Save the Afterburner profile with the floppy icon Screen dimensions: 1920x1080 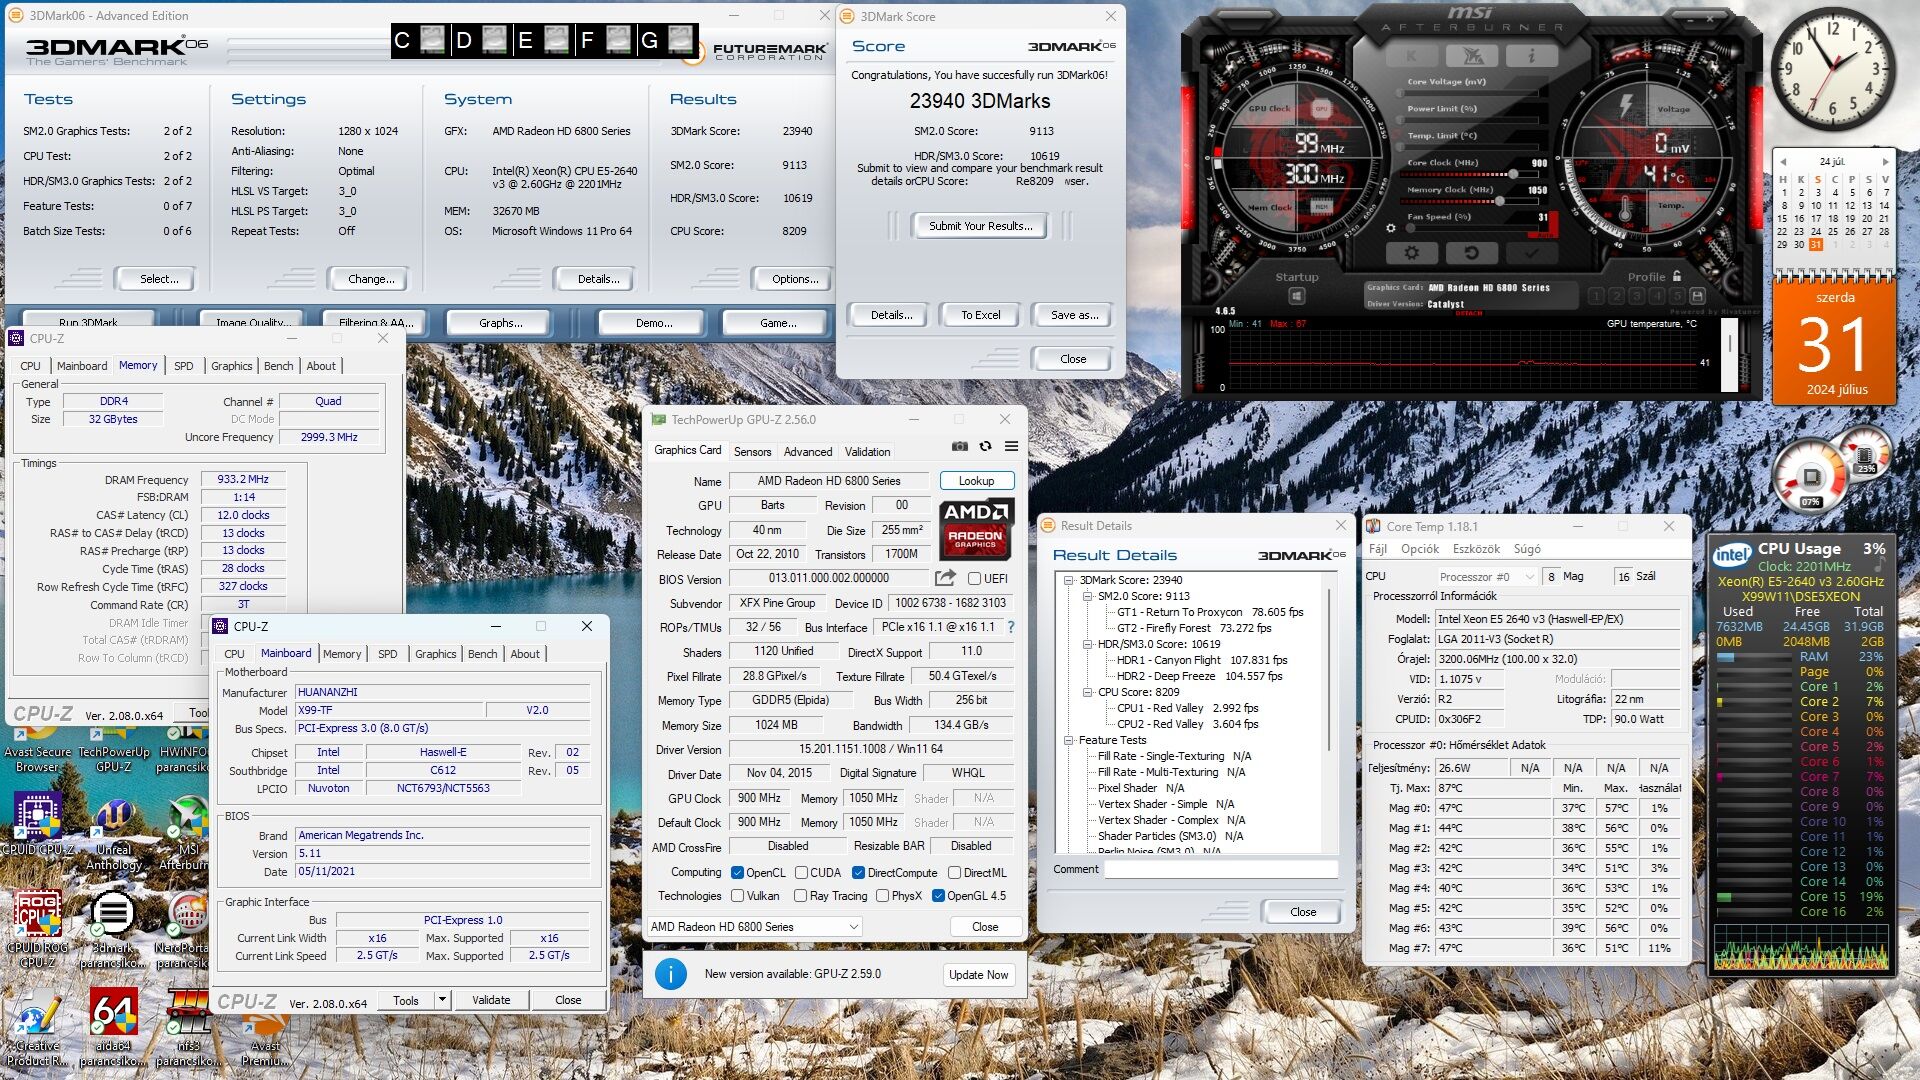1697,296
